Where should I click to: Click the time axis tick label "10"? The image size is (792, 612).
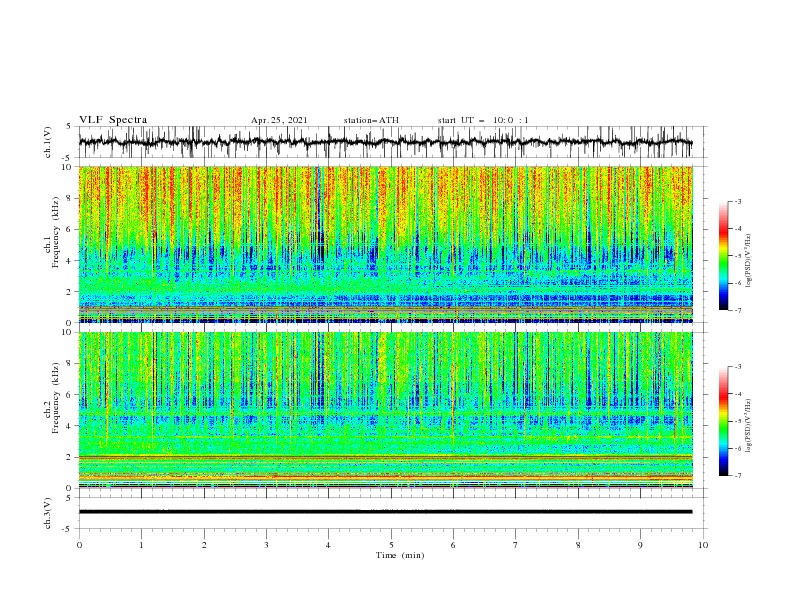(703, 545)
